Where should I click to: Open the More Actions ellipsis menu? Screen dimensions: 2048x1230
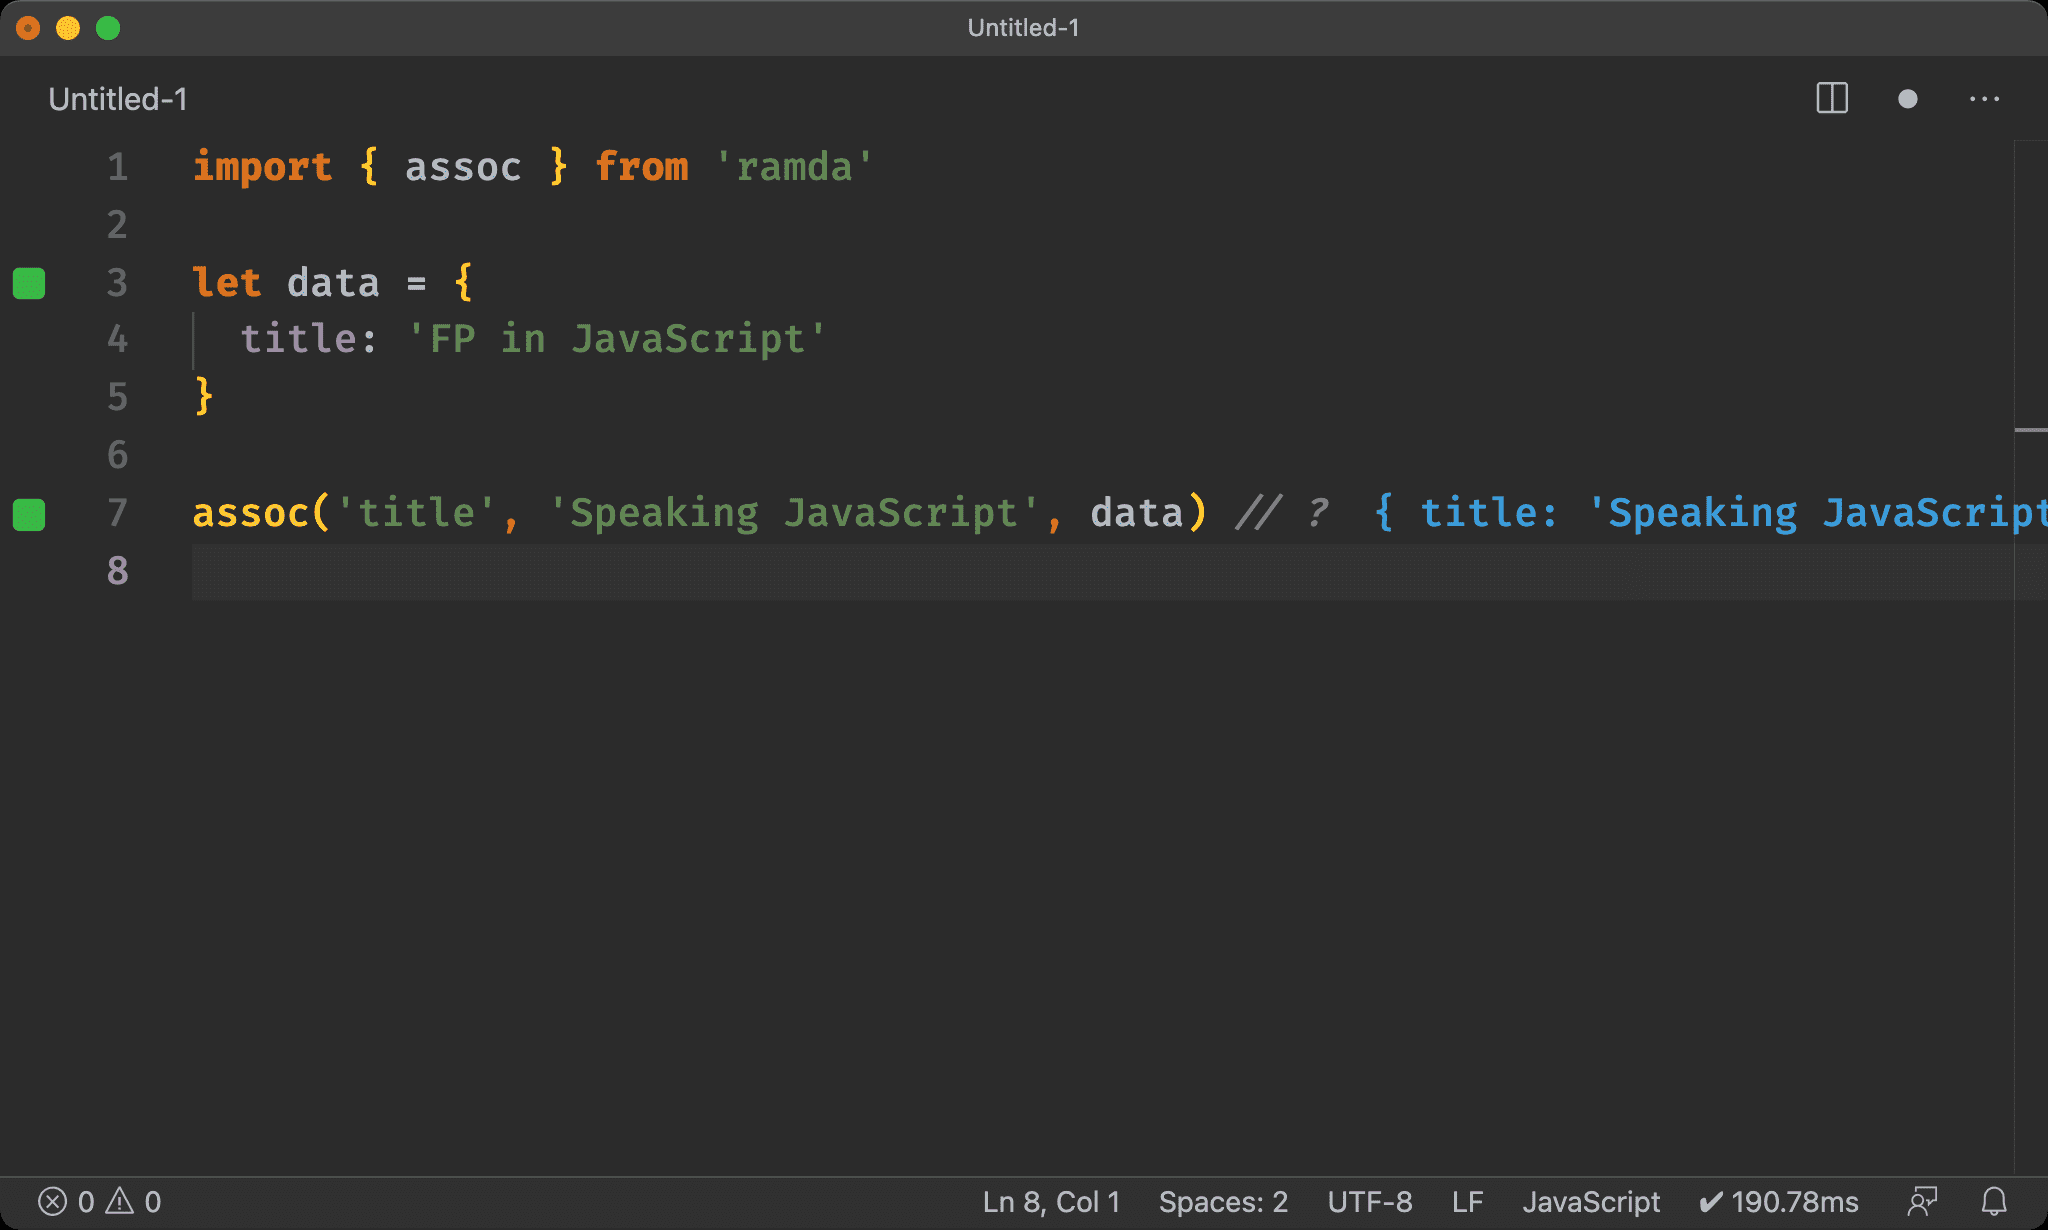[x=1984, y=98]
